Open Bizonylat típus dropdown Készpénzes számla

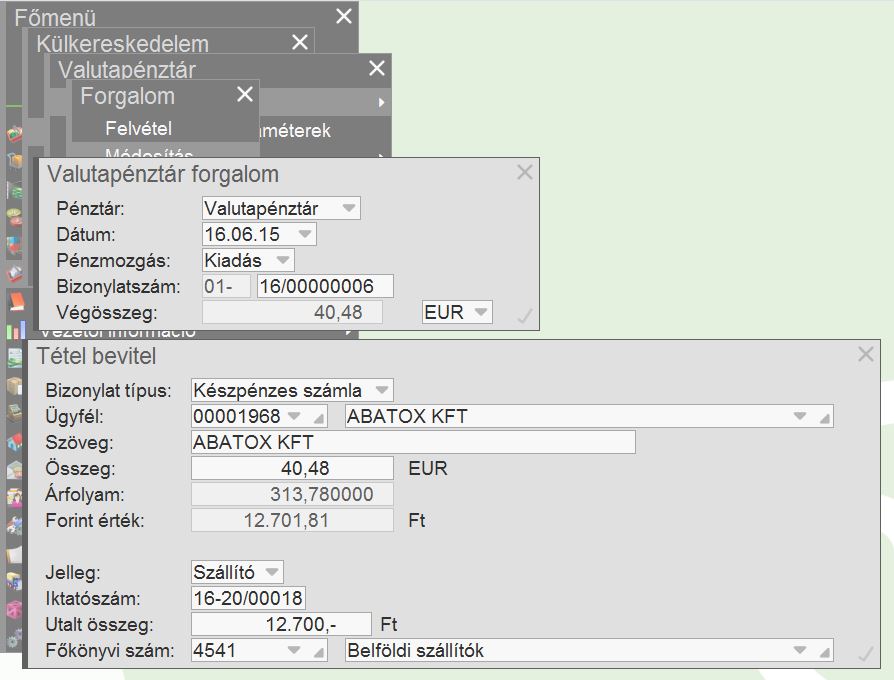click(x=381, y=390)
